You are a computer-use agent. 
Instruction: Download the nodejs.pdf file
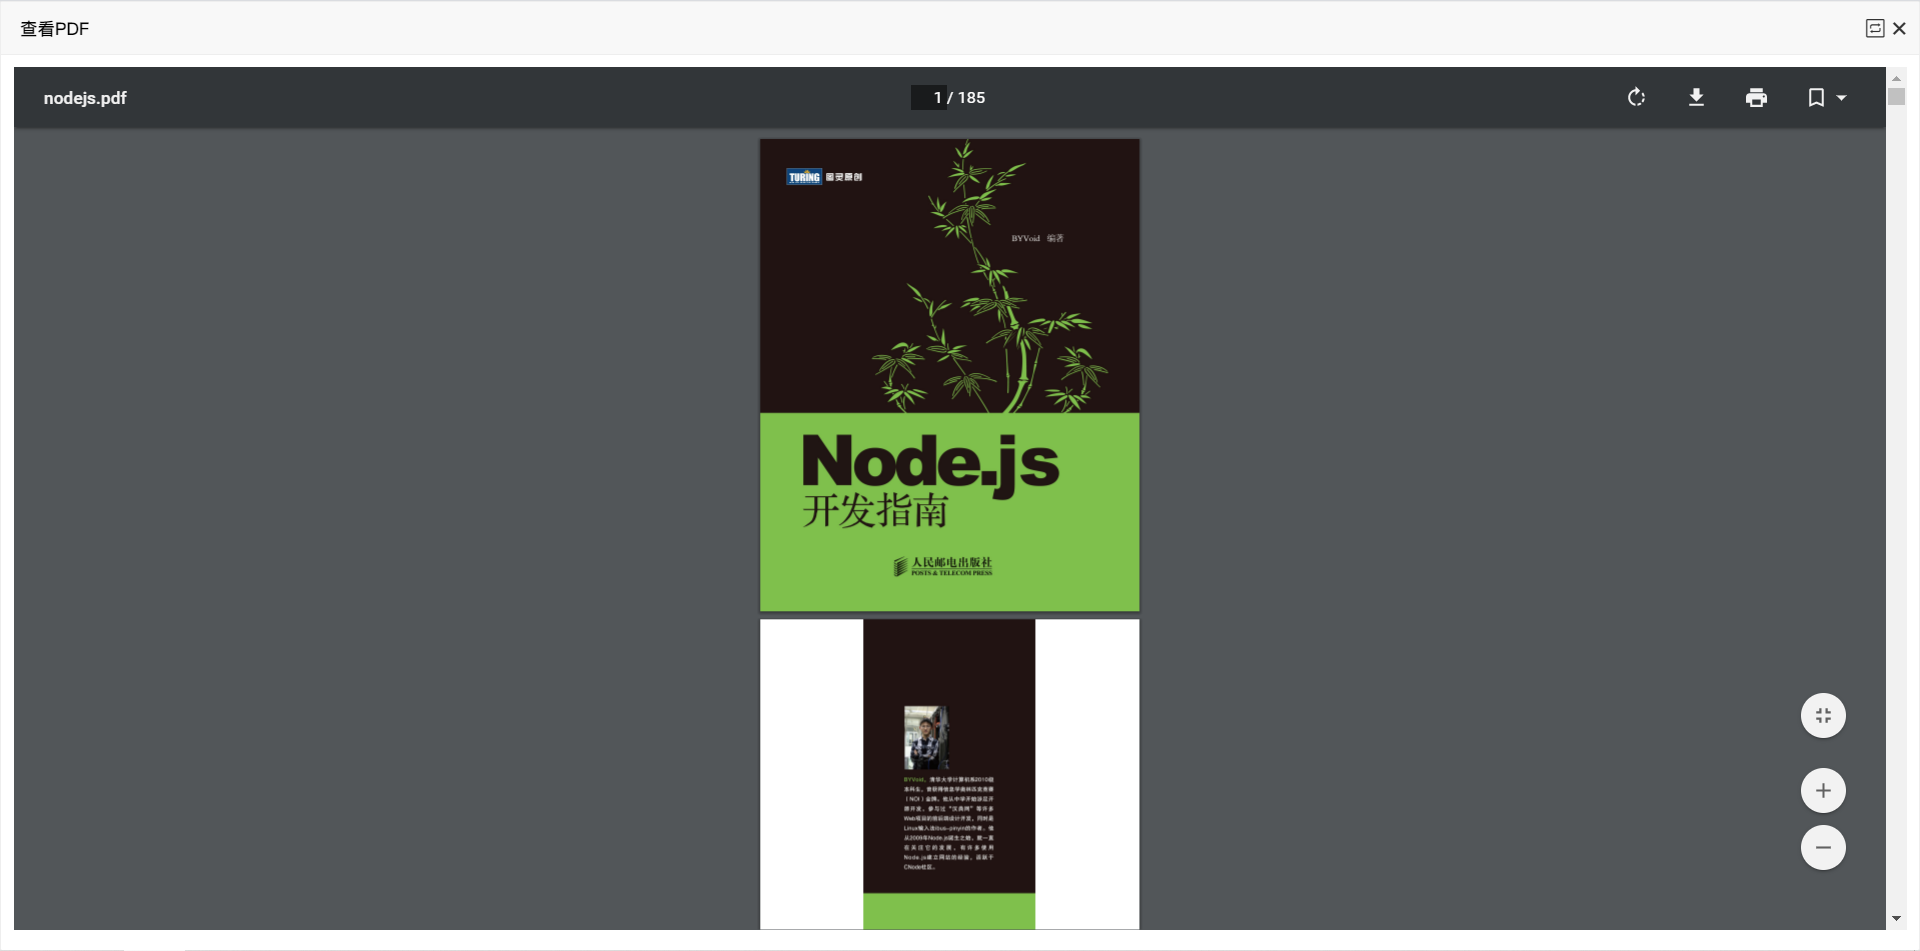coord(1696,97)
